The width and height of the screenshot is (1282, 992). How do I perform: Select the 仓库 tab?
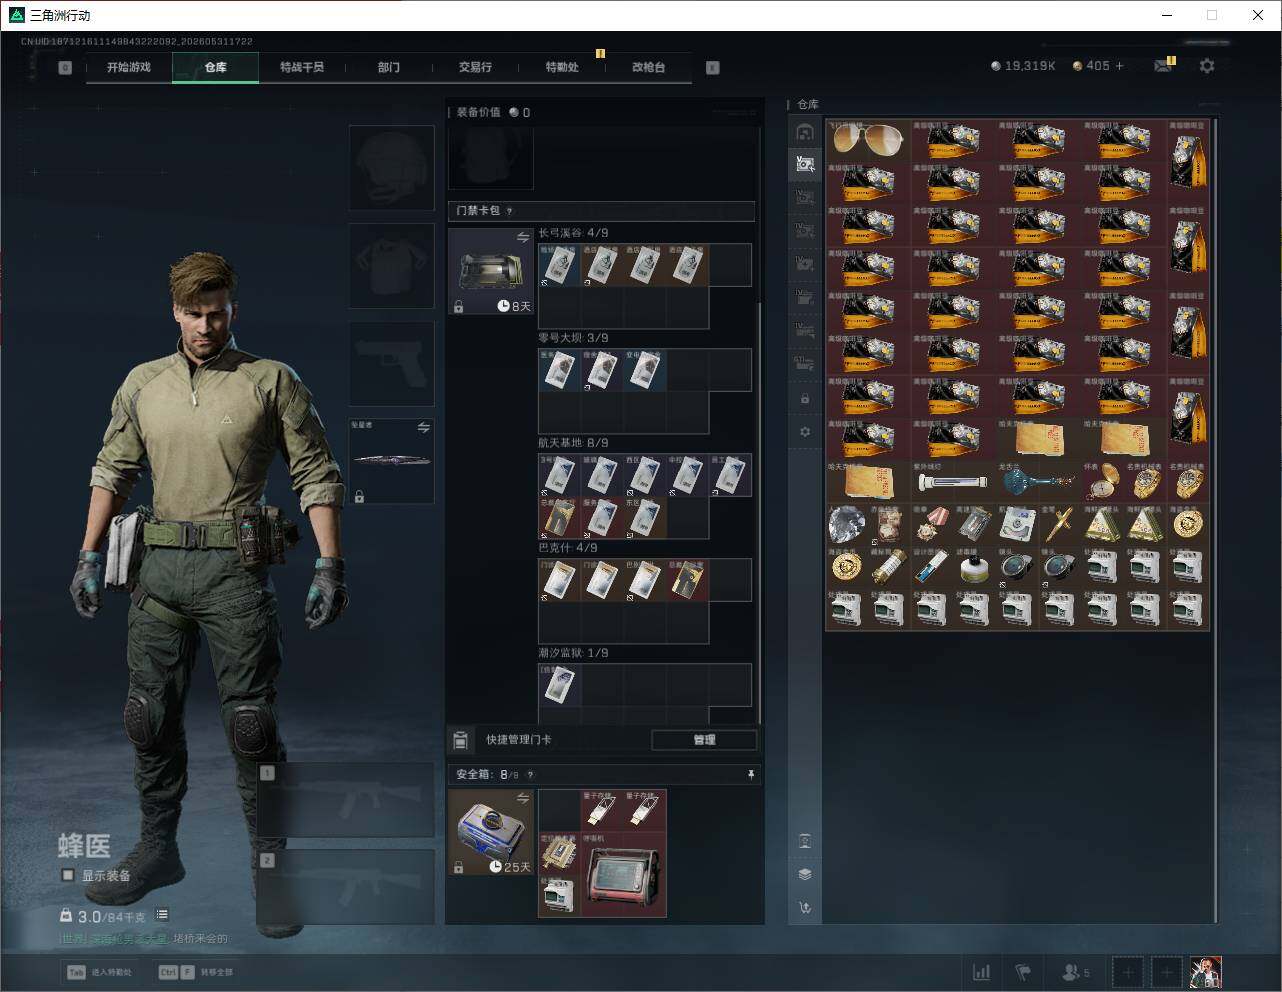pos(216,67)
